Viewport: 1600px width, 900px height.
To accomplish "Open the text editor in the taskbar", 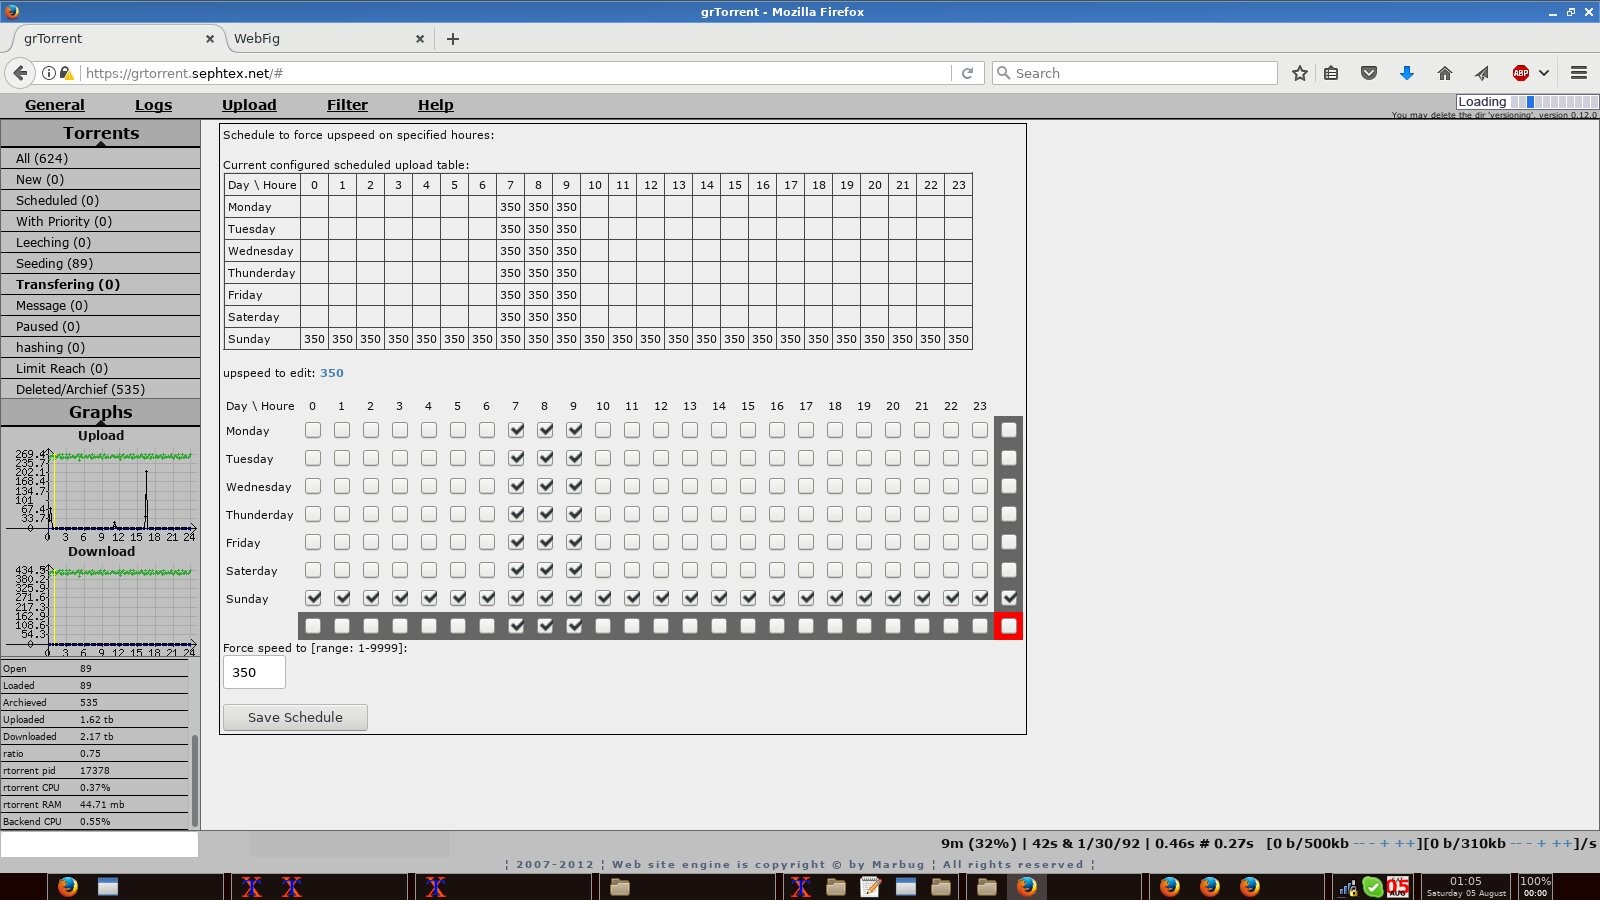I will click(x=870, y=887).
